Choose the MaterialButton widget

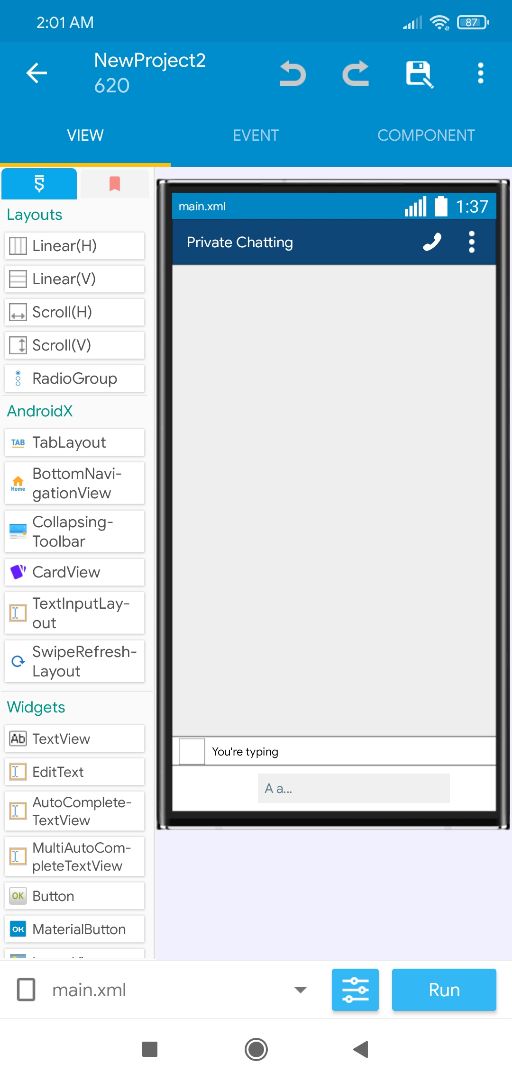74,929
